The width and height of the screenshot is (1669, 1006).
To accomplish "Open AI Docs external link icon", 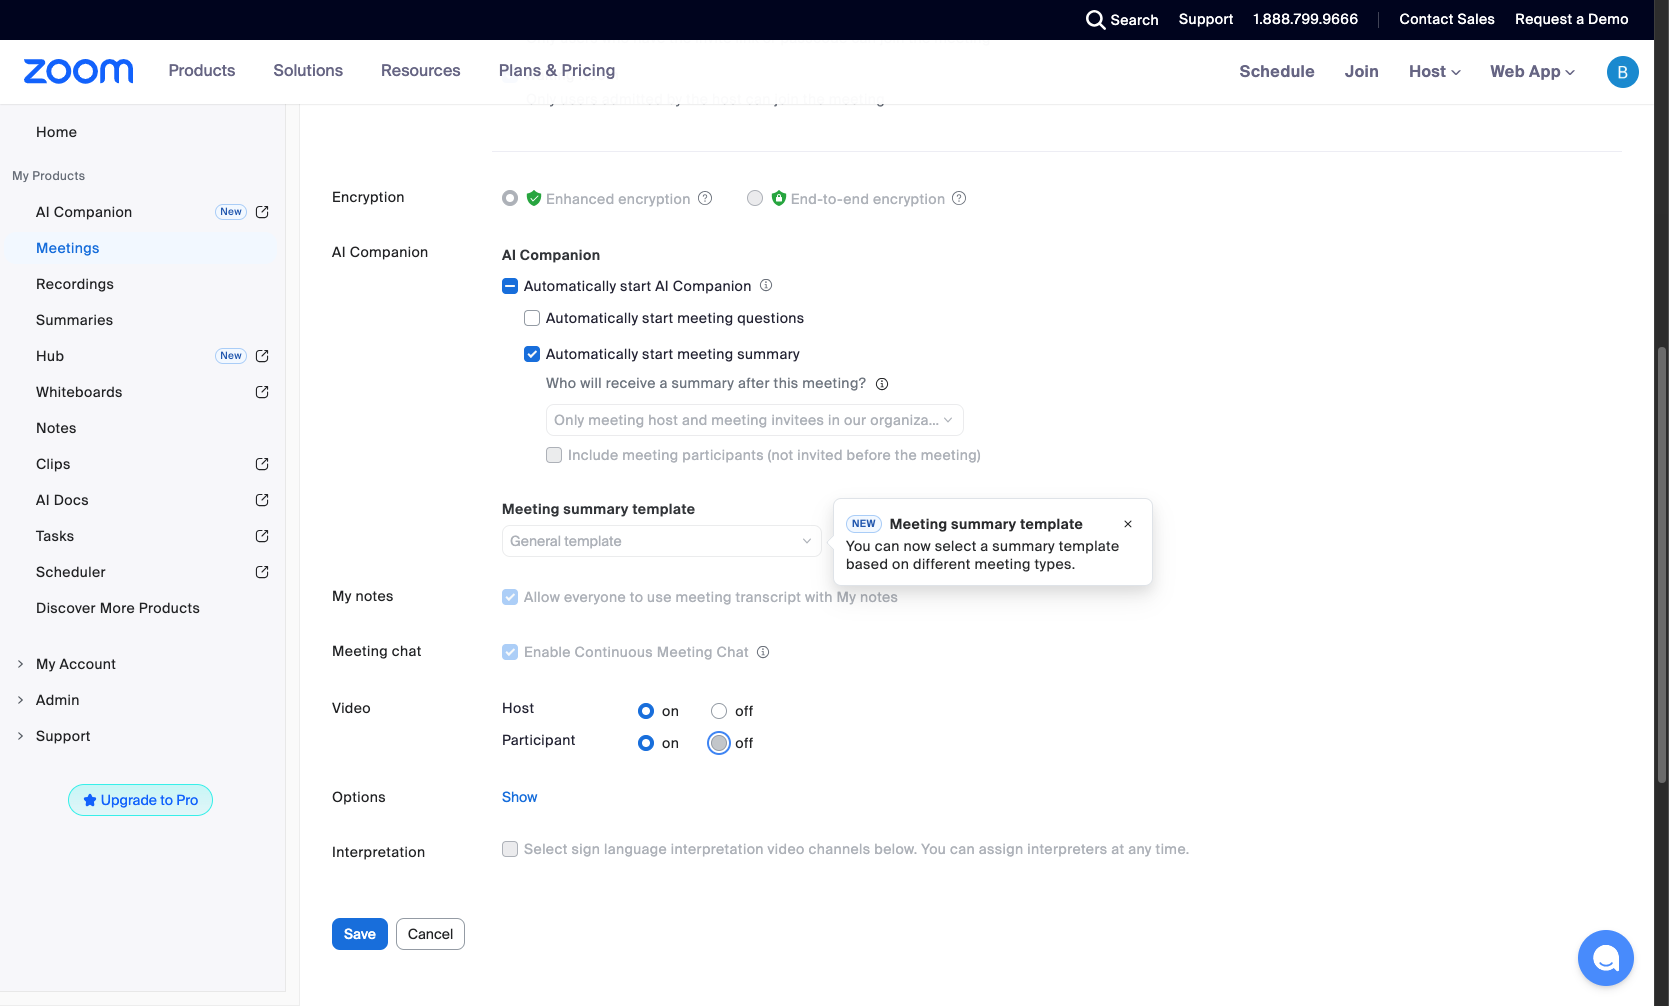I will click(x=262, y=500).
